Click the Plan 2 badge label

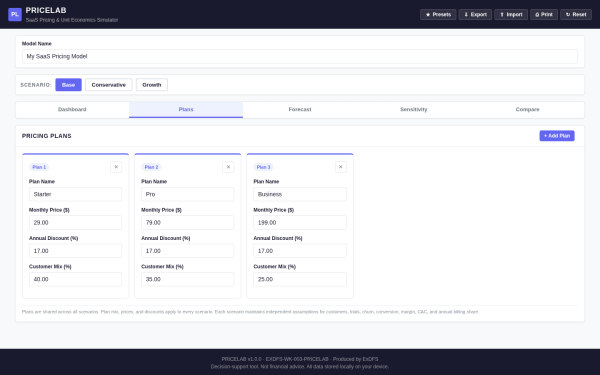tap(151, 167)
